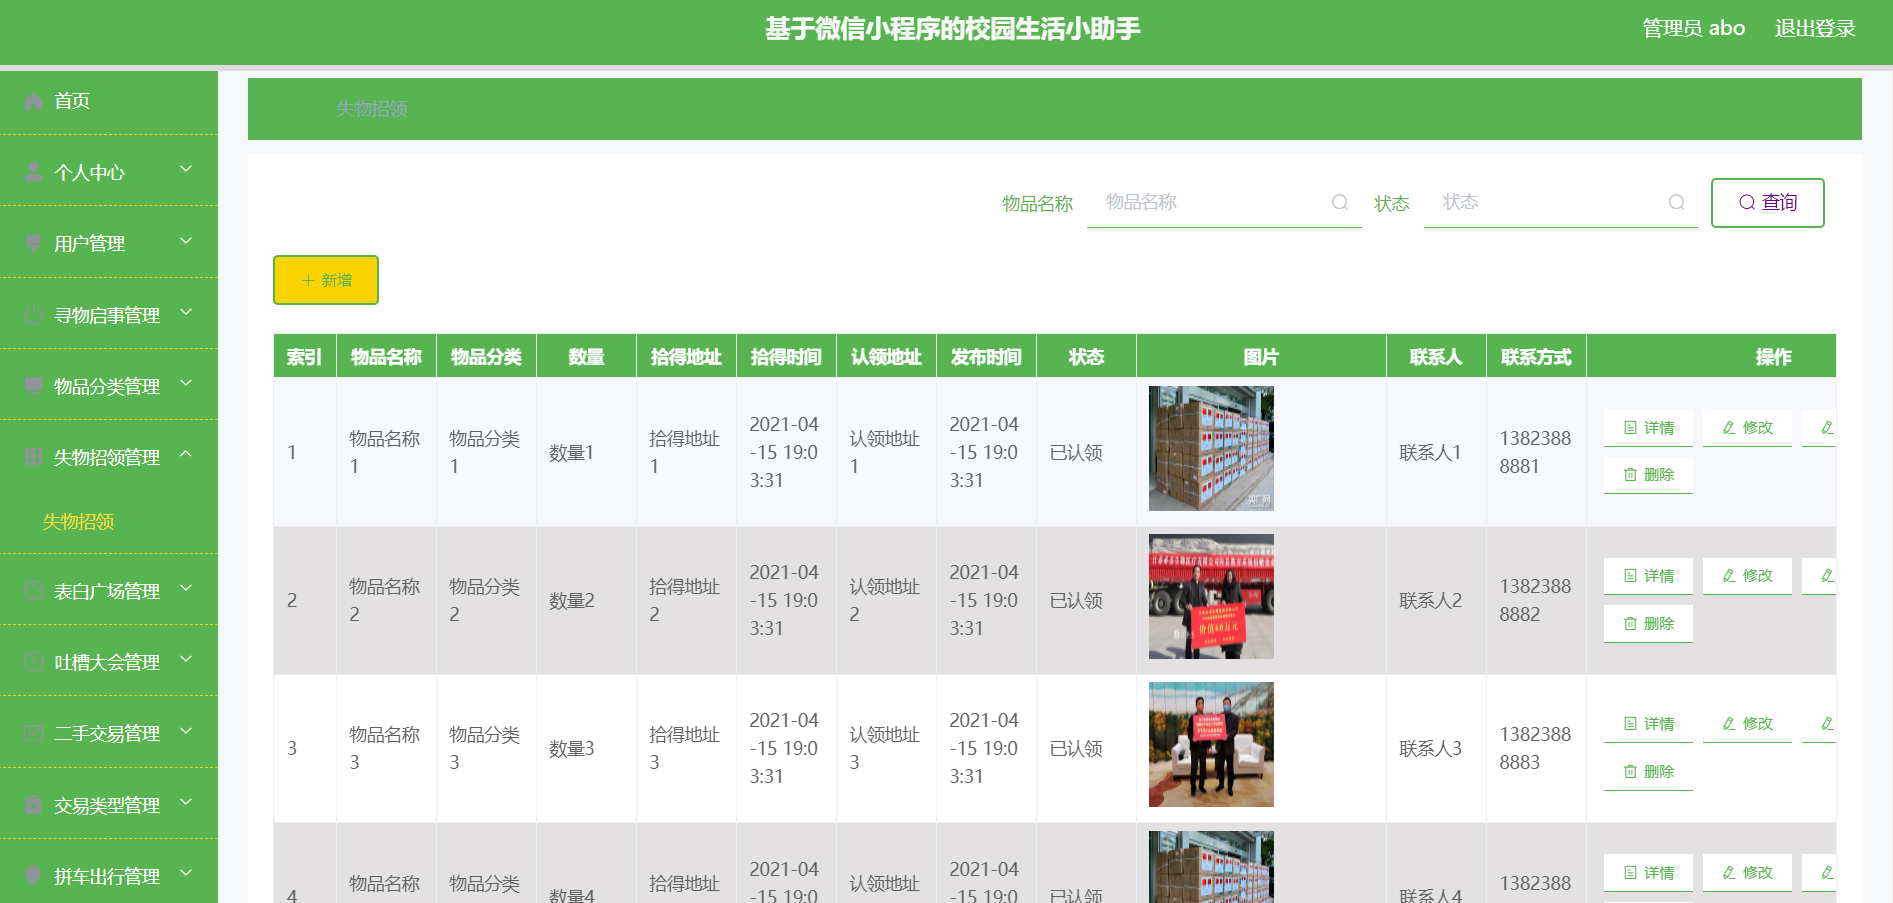Click the home icon beside 首页
1893x903 pixels.
click(33, 101)
